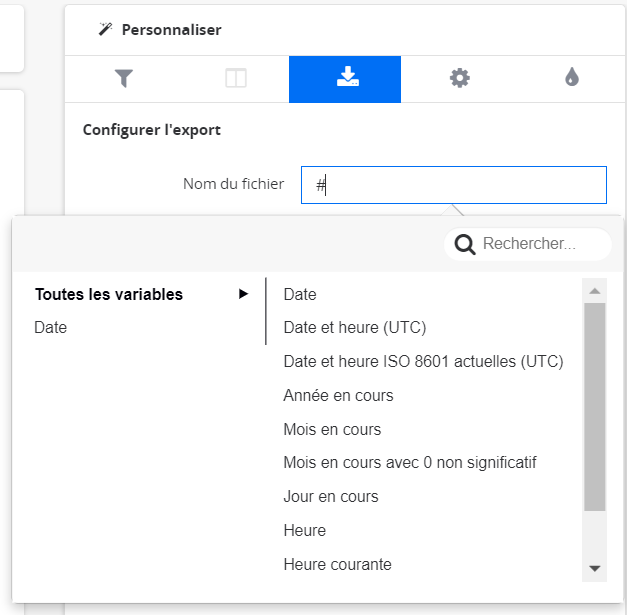This screenshot has height=615, width=627.
Task: Click in the Rechercher search field
Action: click(540, 244)
